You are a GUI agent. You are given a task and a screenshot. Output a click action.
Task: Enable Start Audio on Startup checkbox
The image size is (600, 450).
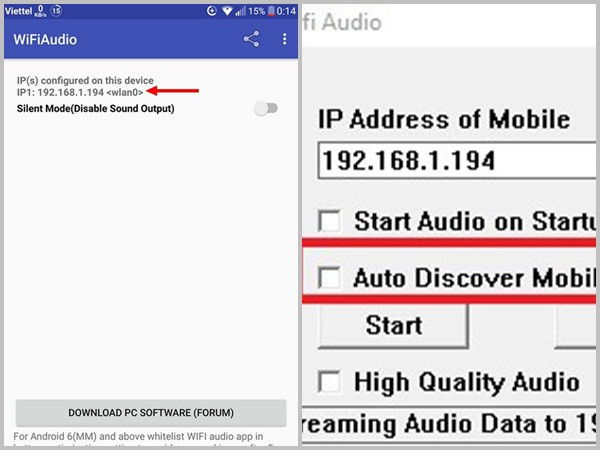pyautogui.click(x=328, y=221)
